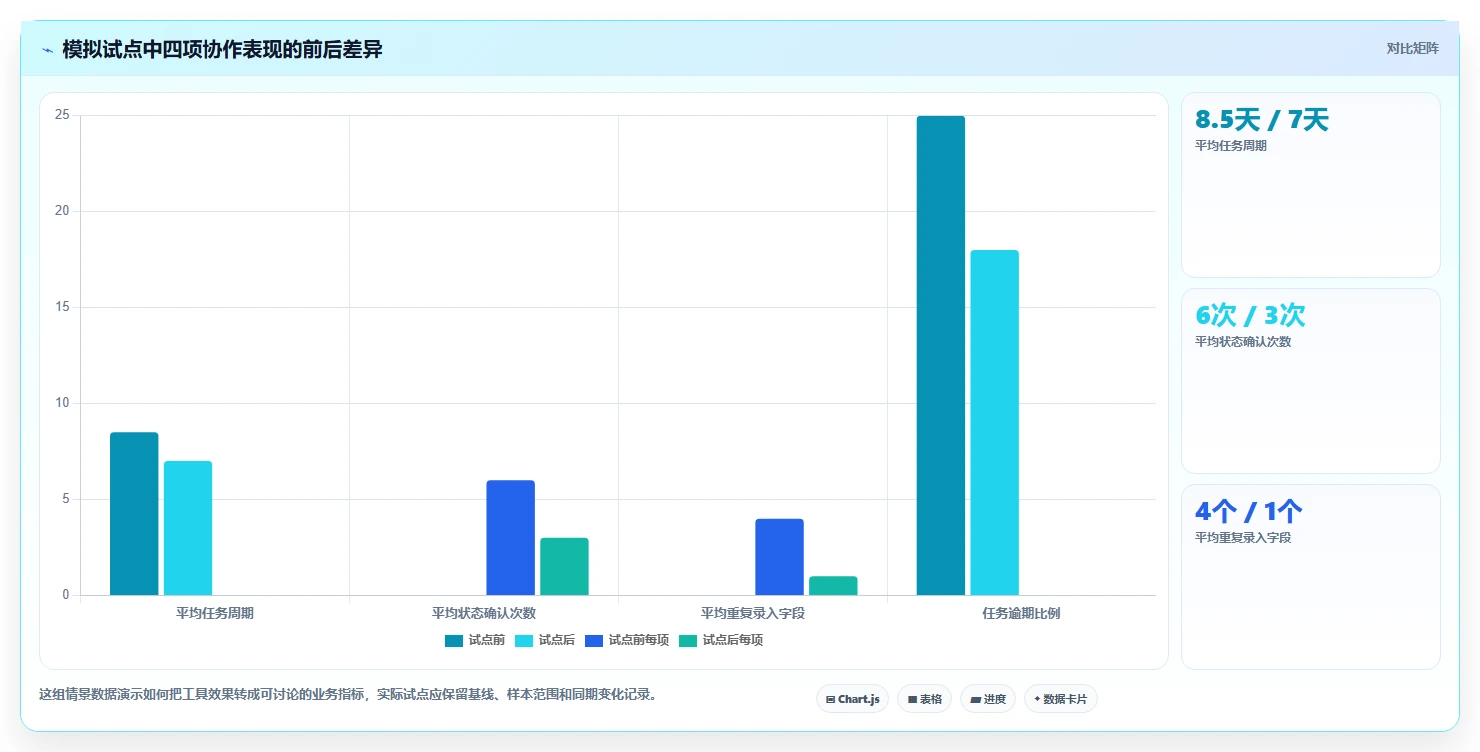Image resolution: width=1480 pixels, height=752 pixels.
Task: Select the 表格 tag chip
Action: (924, 699)
